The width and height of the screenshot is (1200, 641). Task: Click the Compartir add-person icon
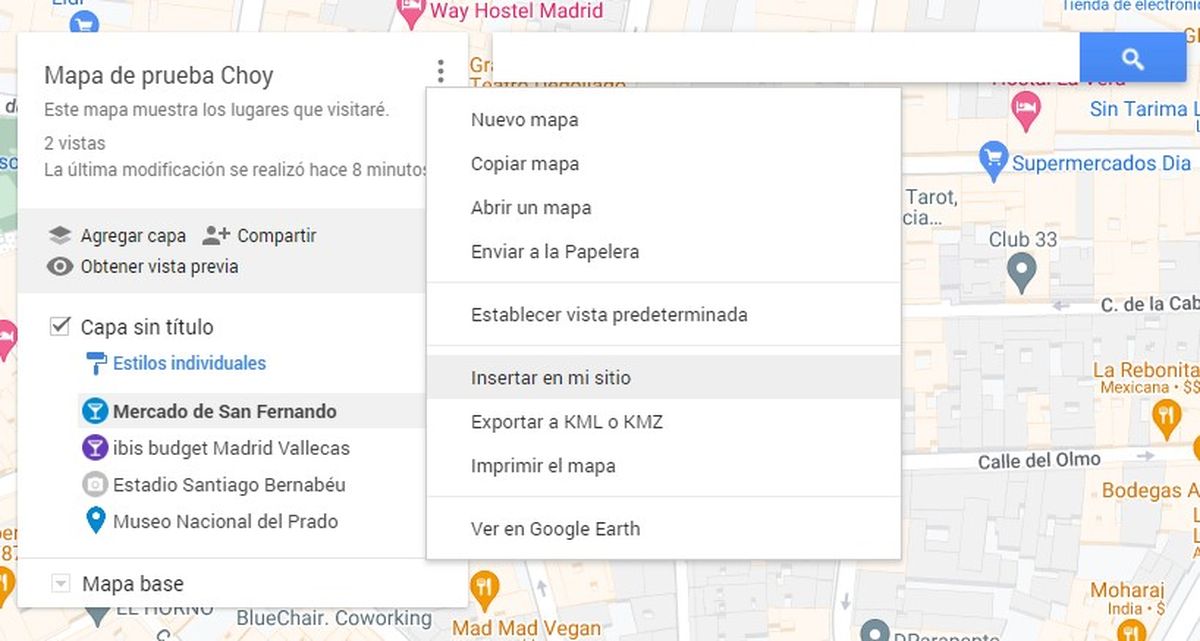[x=216, y=235]
